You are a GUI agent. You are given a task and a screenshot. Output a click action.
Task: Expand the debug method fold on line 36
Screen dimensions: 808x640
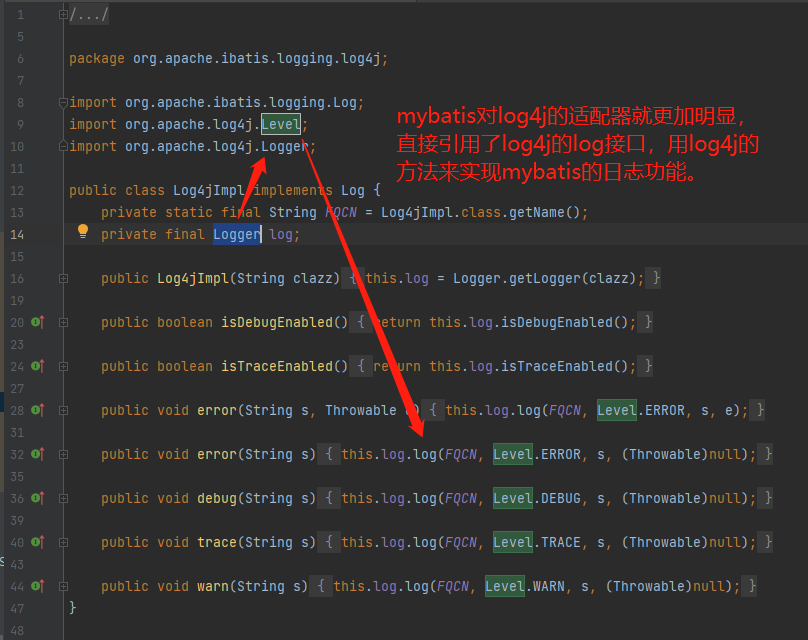pyautogui.click(x=63, y=498)
